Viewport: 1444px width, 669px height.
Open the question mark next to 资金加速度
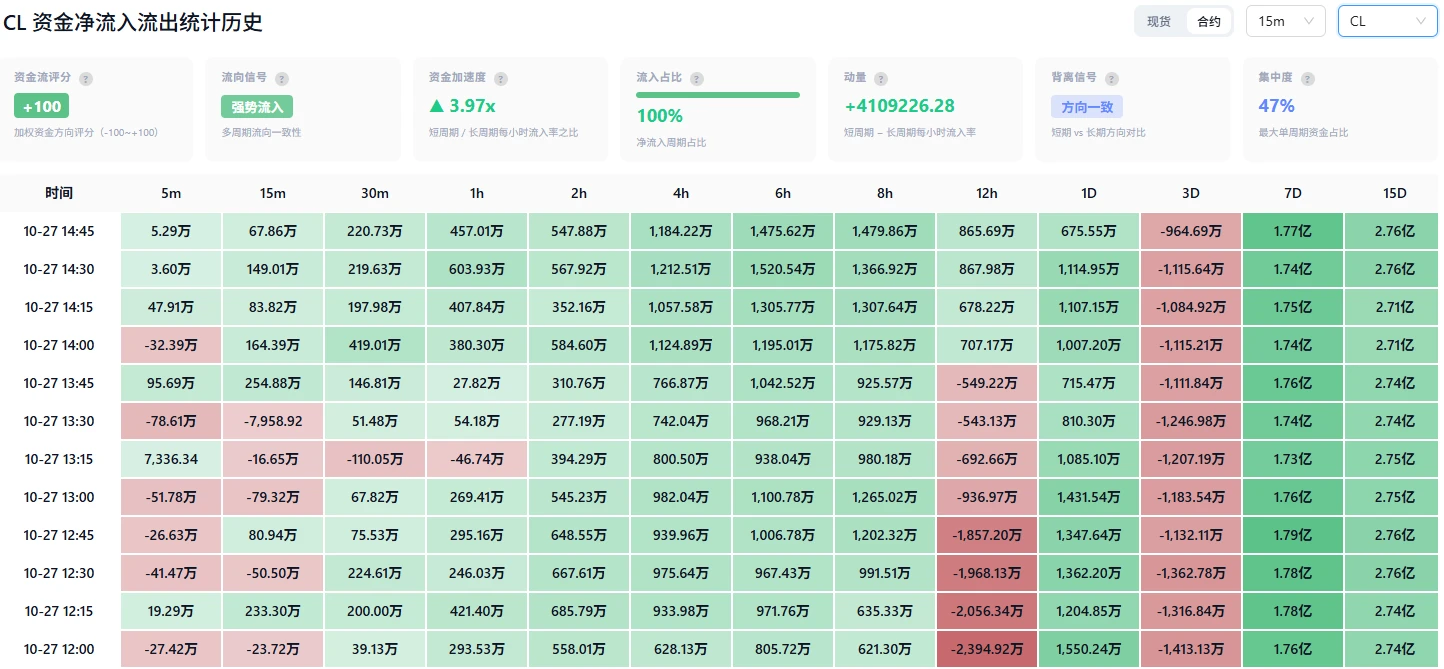tap(501, 78)
